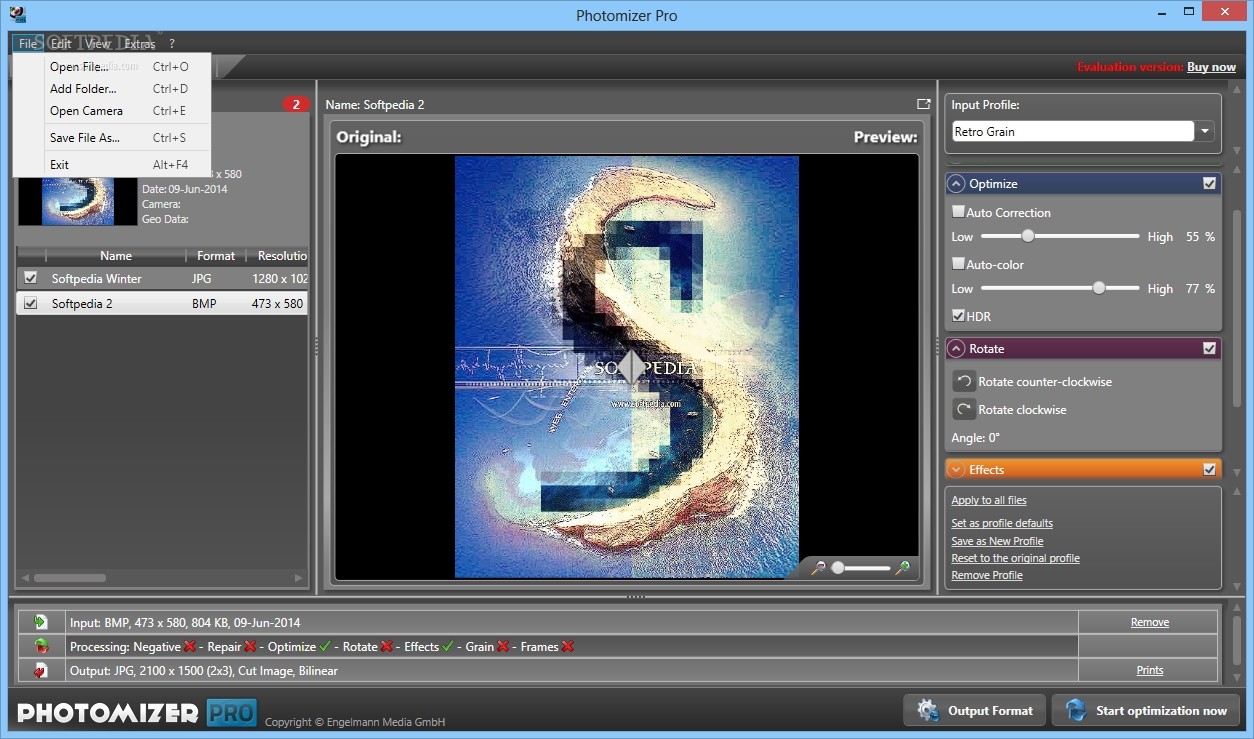Click the Auto-color strength slider handle
The image size is (1254, 739).
coord(1099,288)
